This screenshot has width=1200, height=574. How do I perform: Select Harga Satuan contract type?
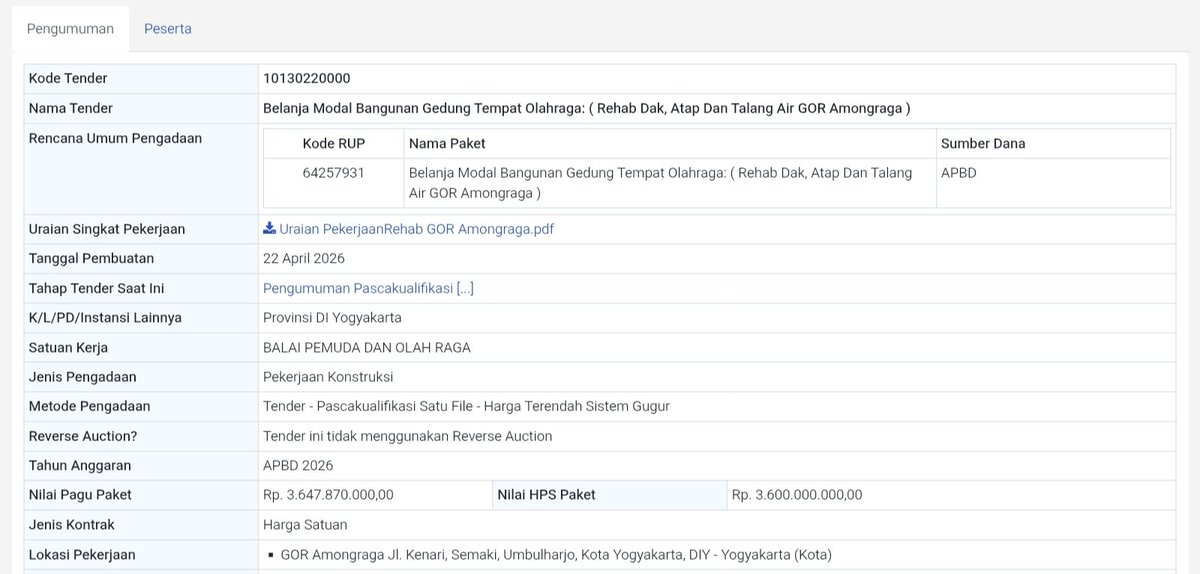pyautogui.click(x=305, y=525)
